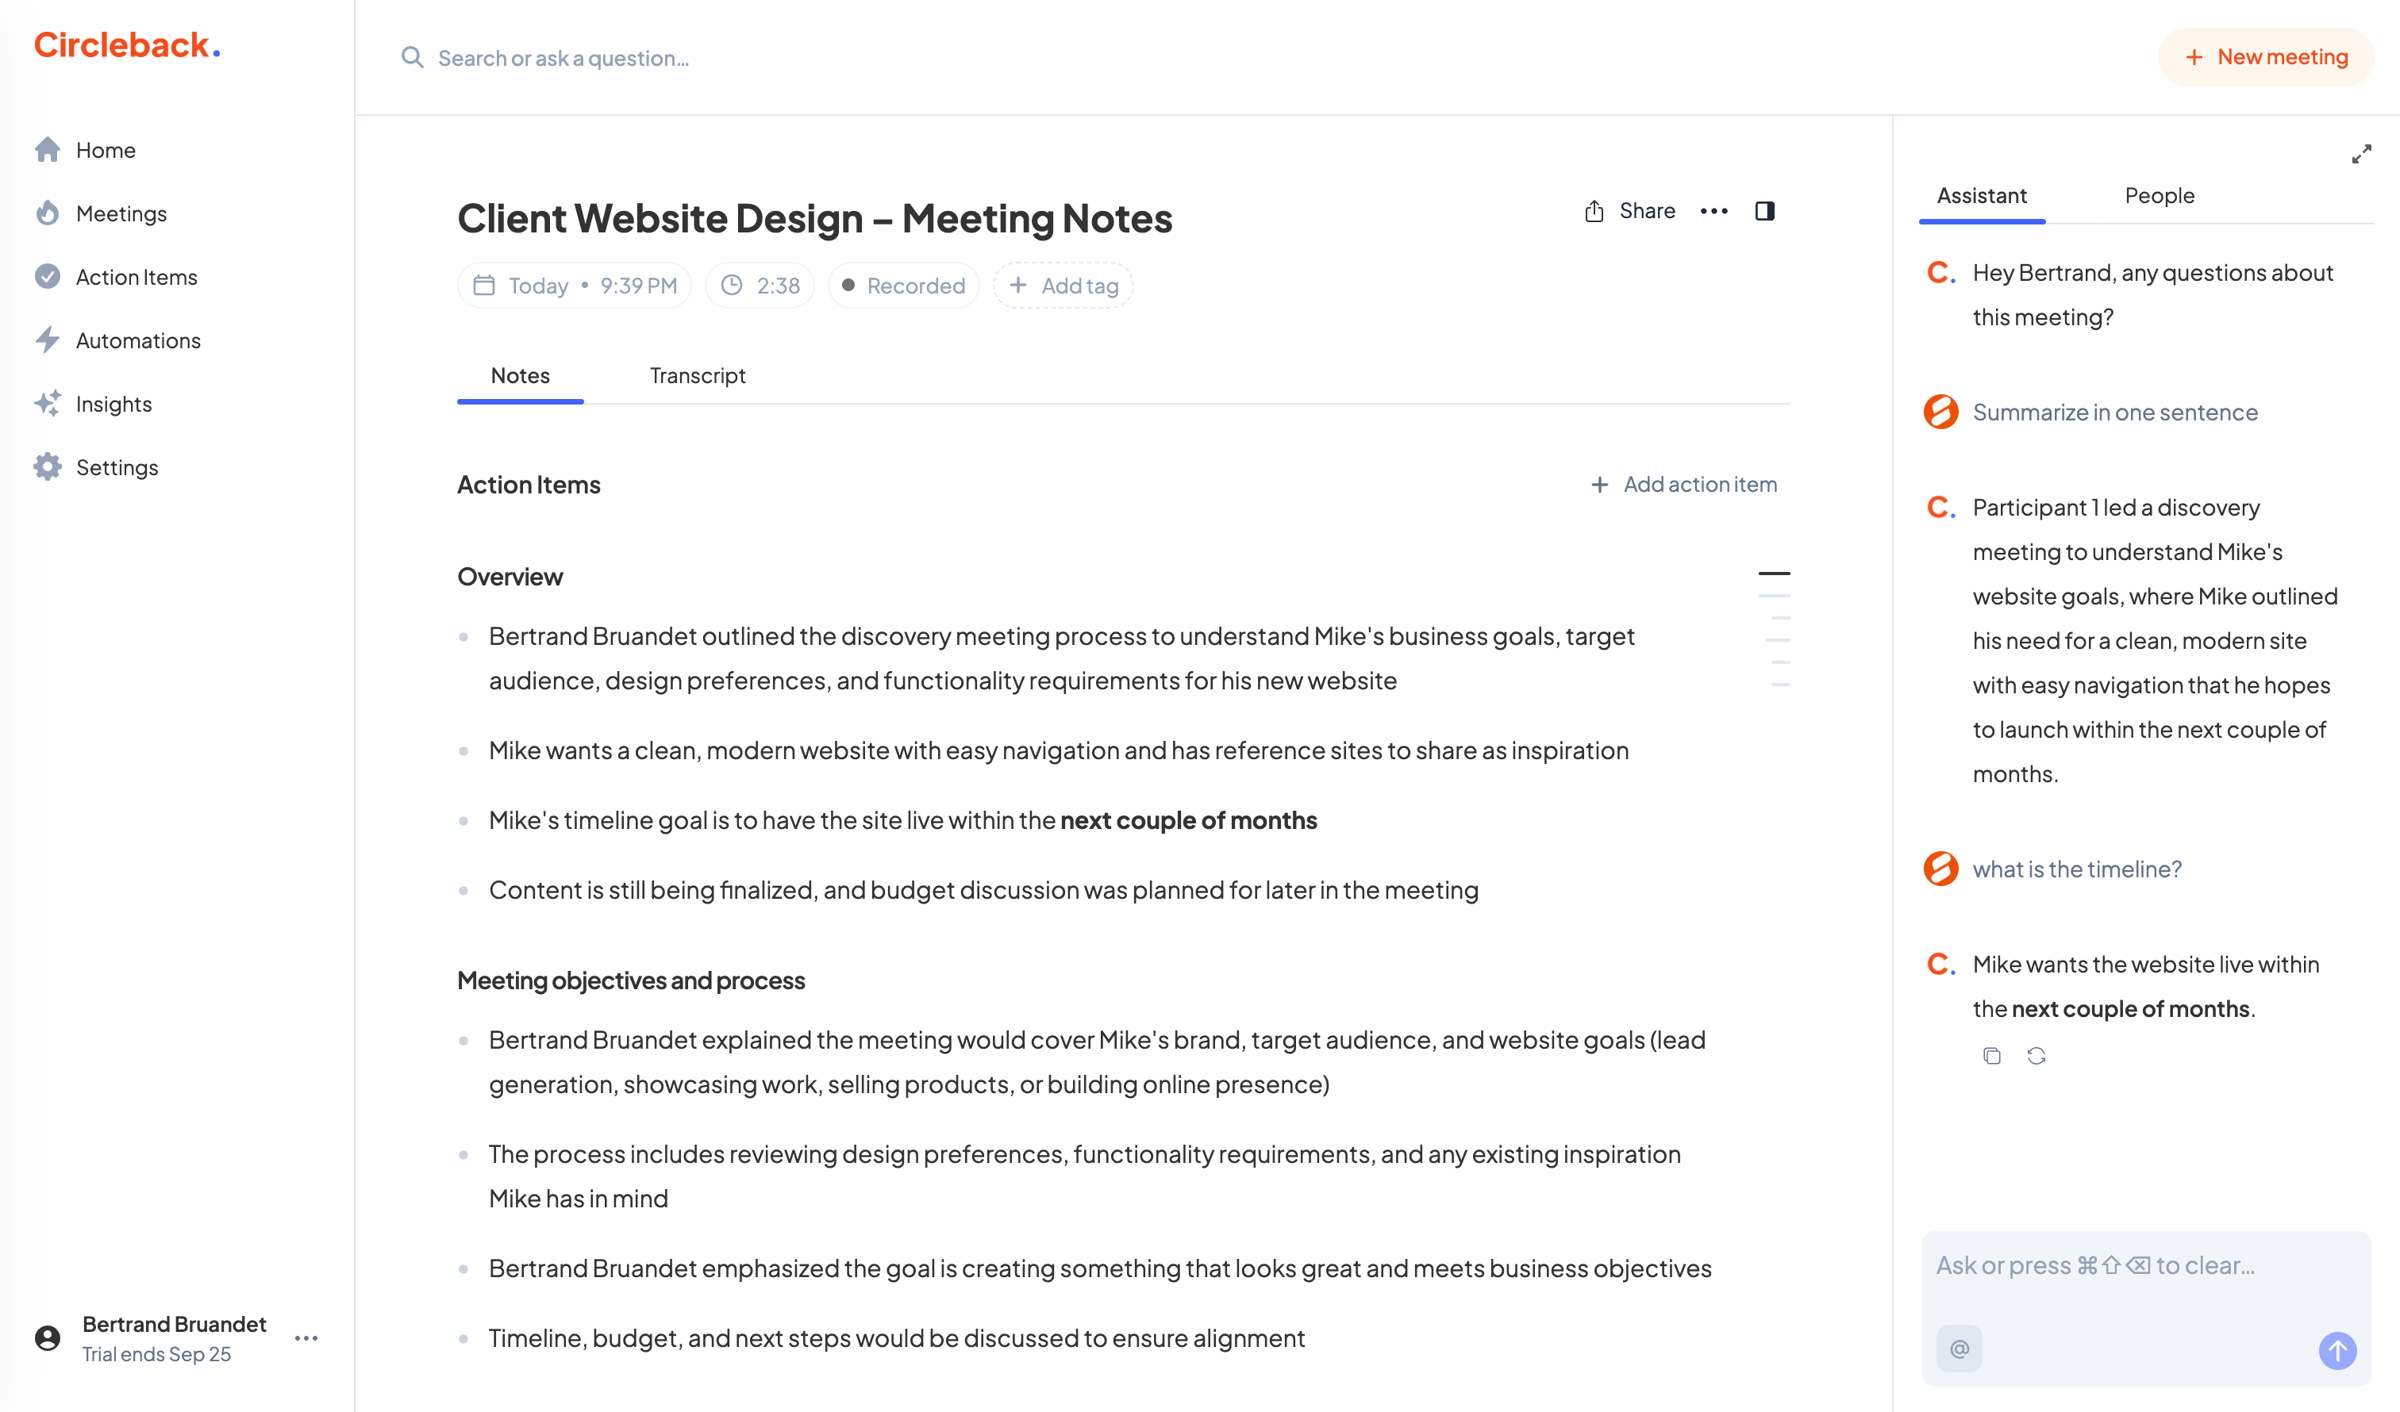2400x1412 pixels.
Task: Switch to the Transcript tab
Action: (x=697, y=375)
